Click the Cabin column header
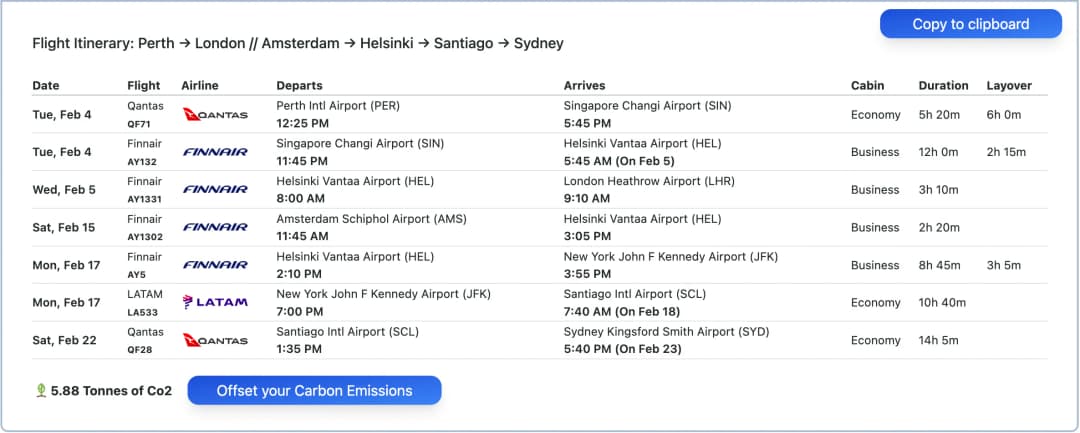This screenshot has width=1080, height=433. pos(867,85)
